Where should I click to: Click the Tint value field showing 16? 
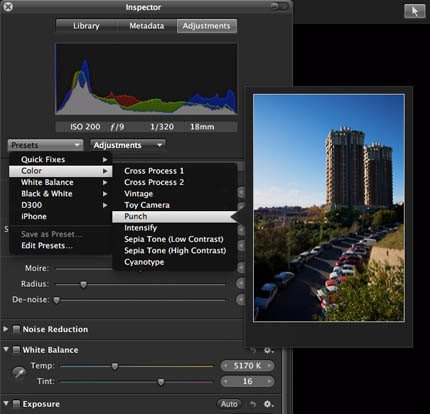click(247, 381)
